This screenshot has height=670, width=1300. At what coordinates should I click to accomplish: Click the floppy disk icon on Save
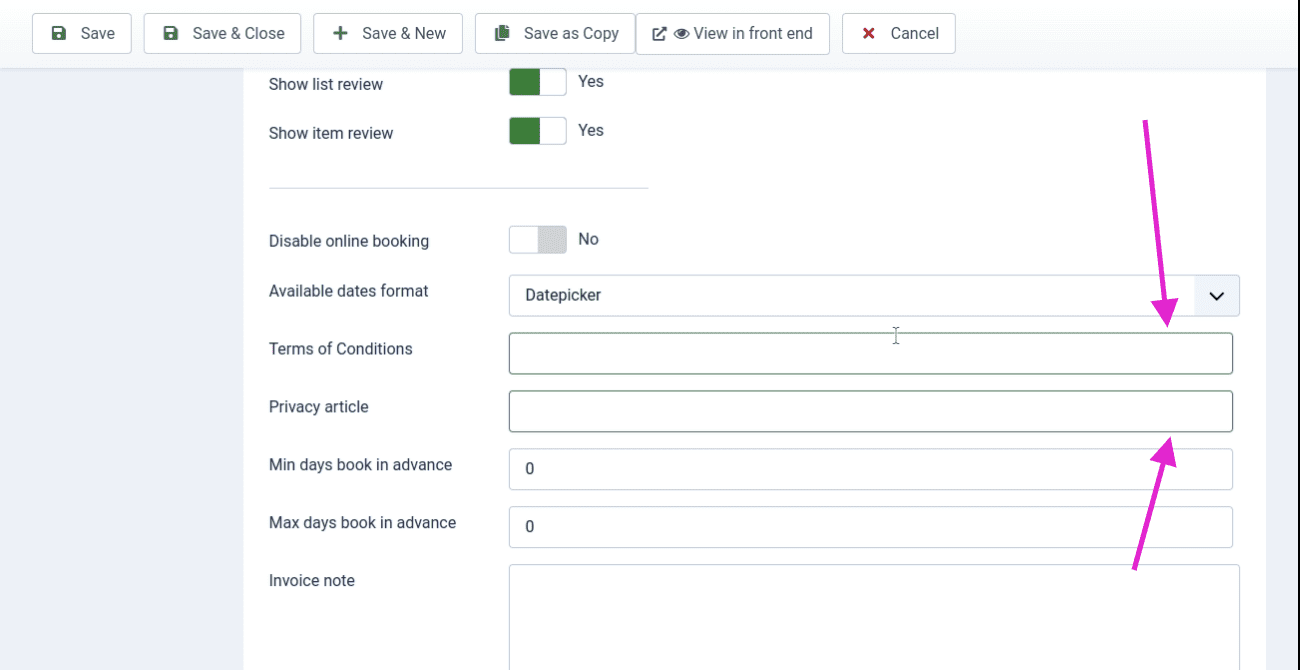[59, 34]
